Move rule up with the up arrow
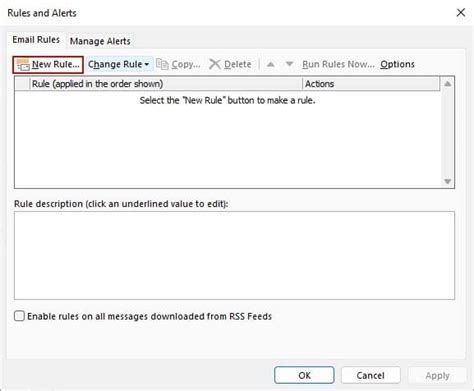474x391 pixels. coord(271,64)
